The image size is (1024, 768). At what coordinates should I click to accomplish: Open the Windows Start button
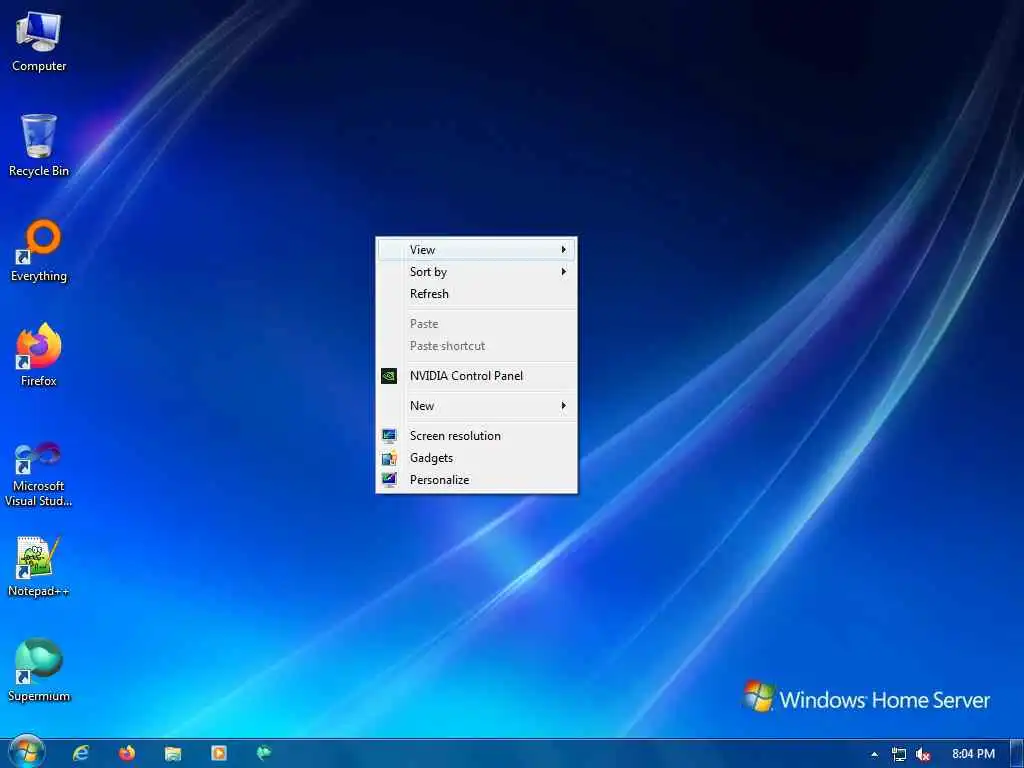(26, 752)
